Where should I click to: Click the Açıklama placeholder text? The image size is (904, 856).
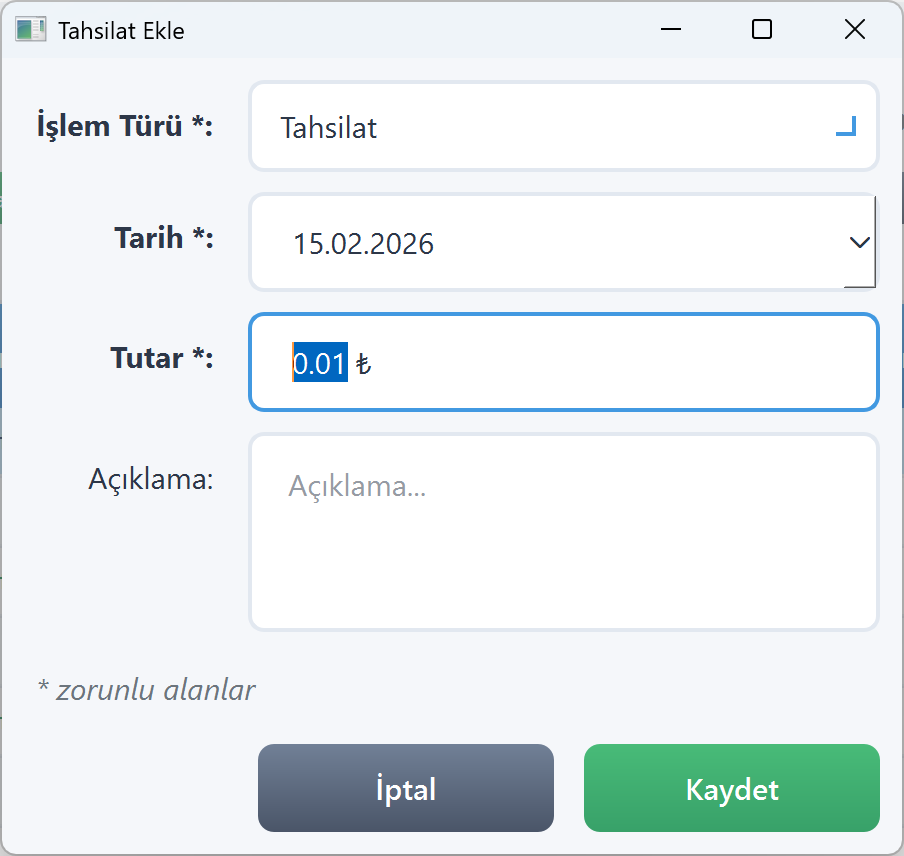pyautogui.click(x=357, y=485)
